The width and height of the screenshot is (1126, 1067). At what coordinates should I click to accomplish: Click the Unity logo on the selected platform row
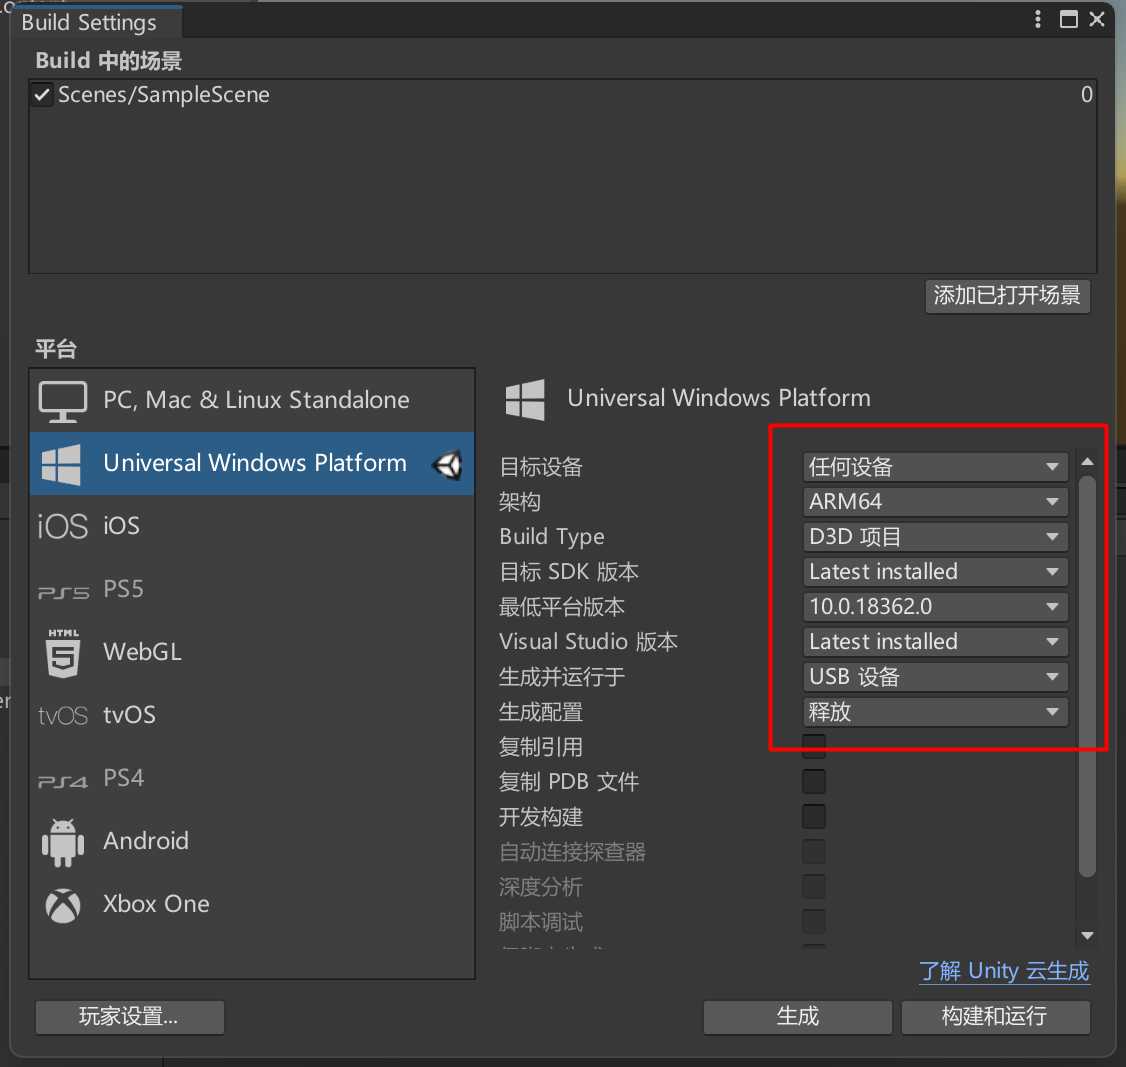click(447, 465)
